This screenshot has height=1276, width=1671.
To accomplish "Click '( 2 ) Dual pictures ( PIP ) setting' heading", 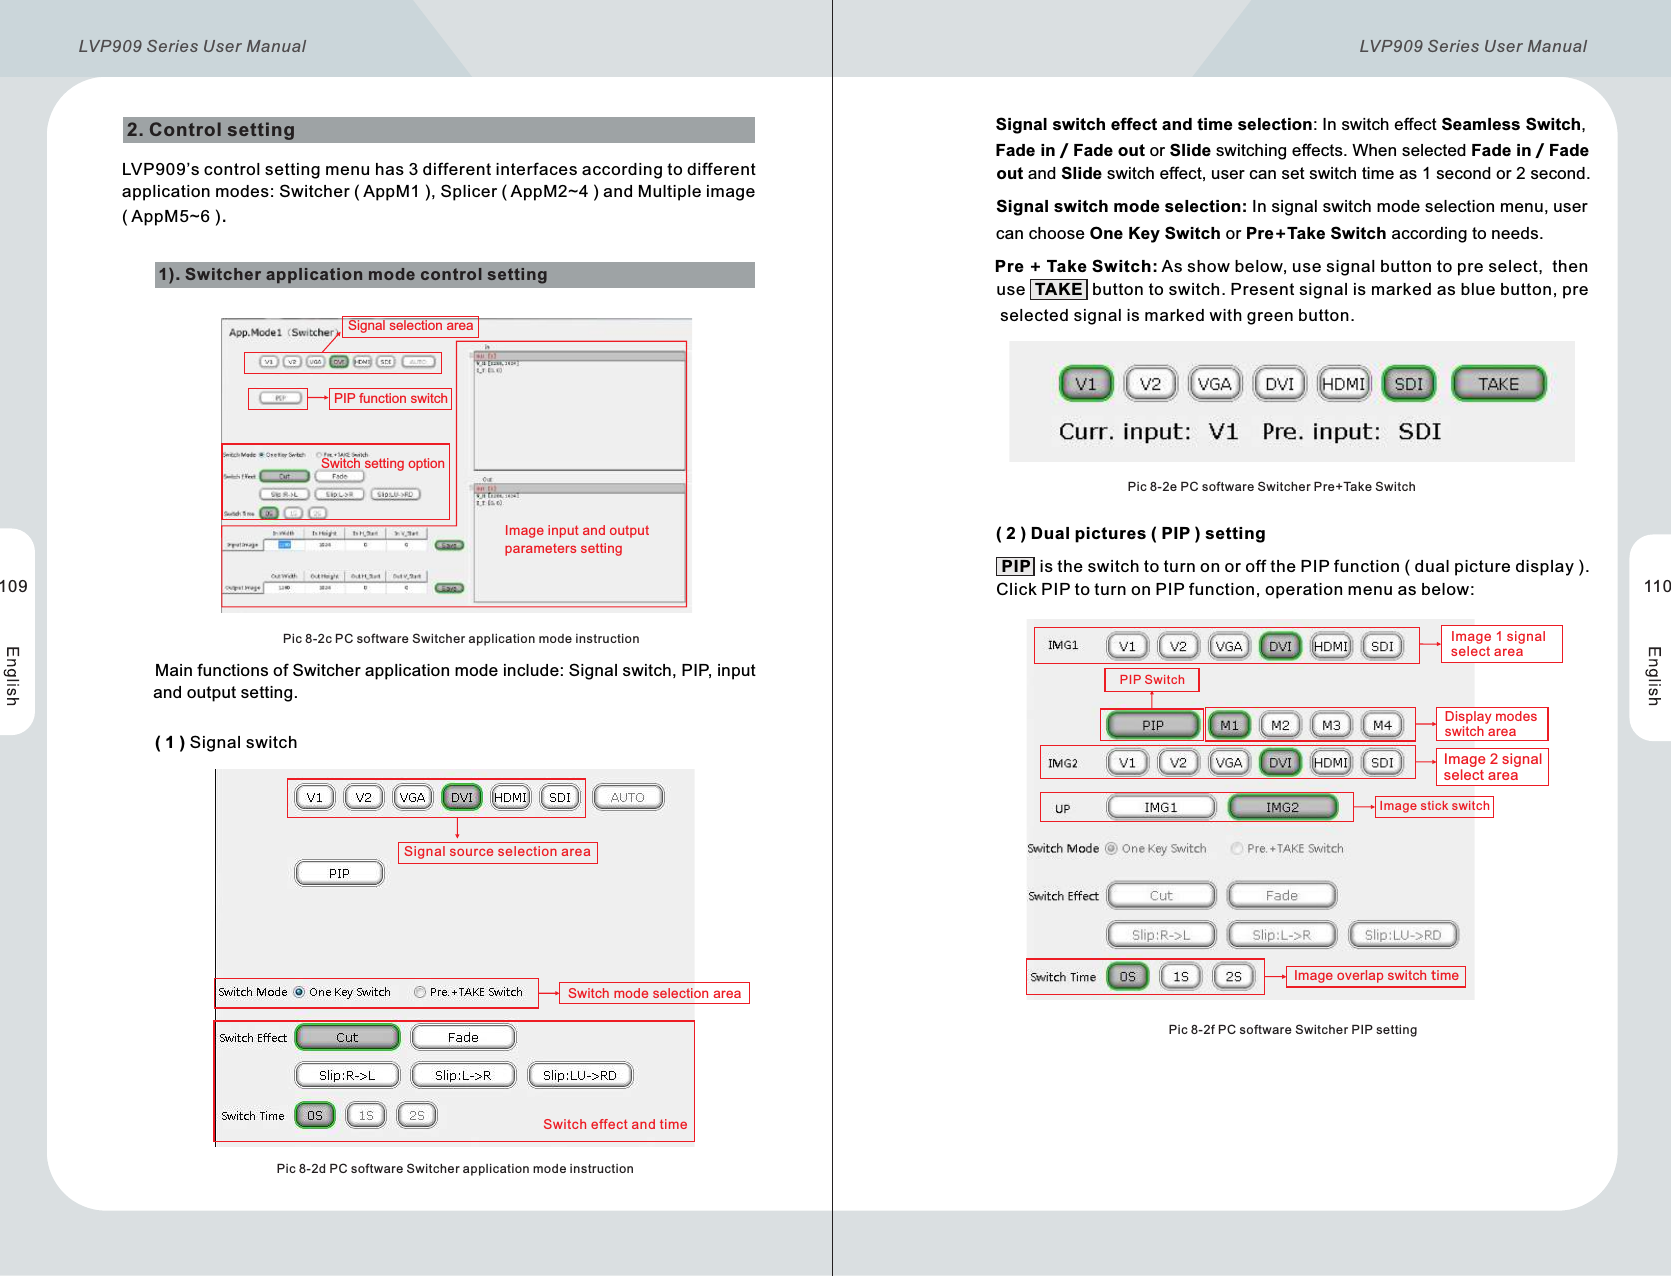I will click(x=1131, y=533).
